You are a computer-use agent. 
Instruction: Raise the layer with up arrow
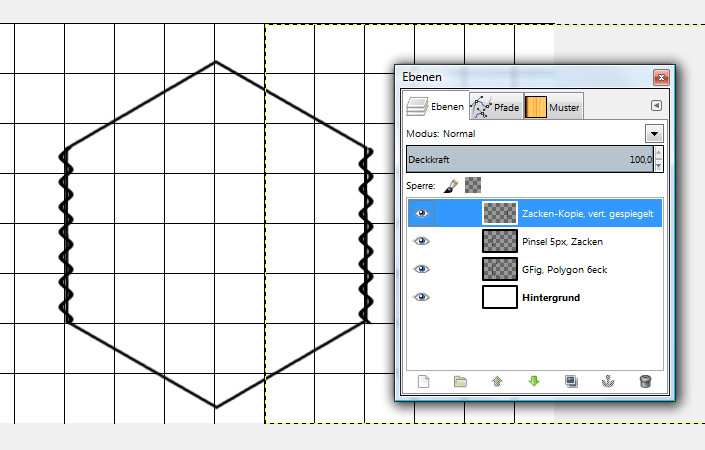pos(497,381)
